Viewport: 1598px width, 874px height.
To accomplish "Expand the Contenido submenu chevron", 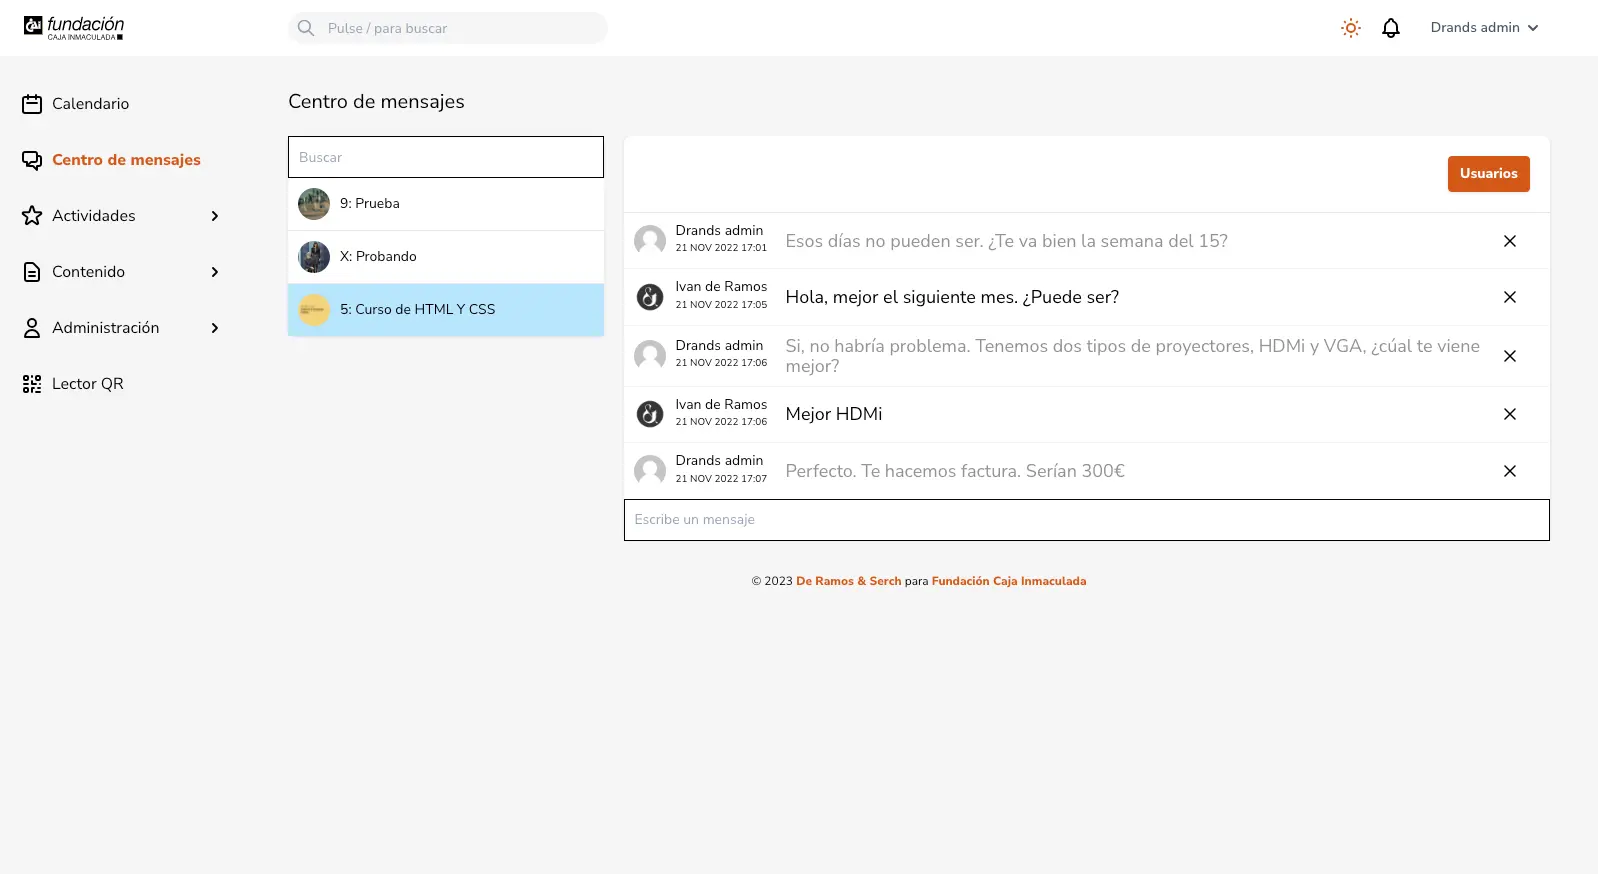I will click(x=214, y=272).
